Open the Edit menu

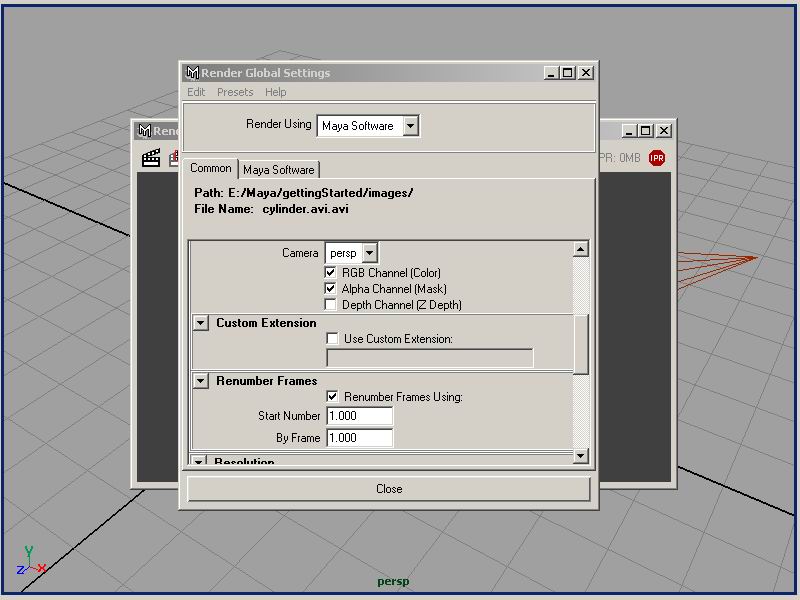point(196,92)
